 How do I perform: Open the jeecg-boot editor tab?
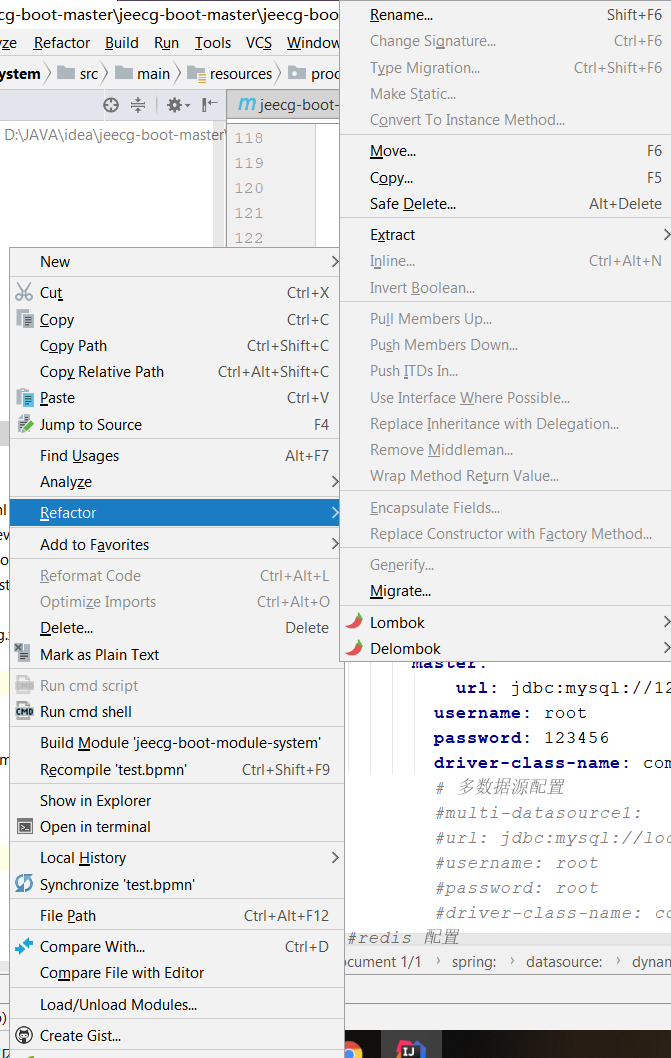tap(284, 105)
